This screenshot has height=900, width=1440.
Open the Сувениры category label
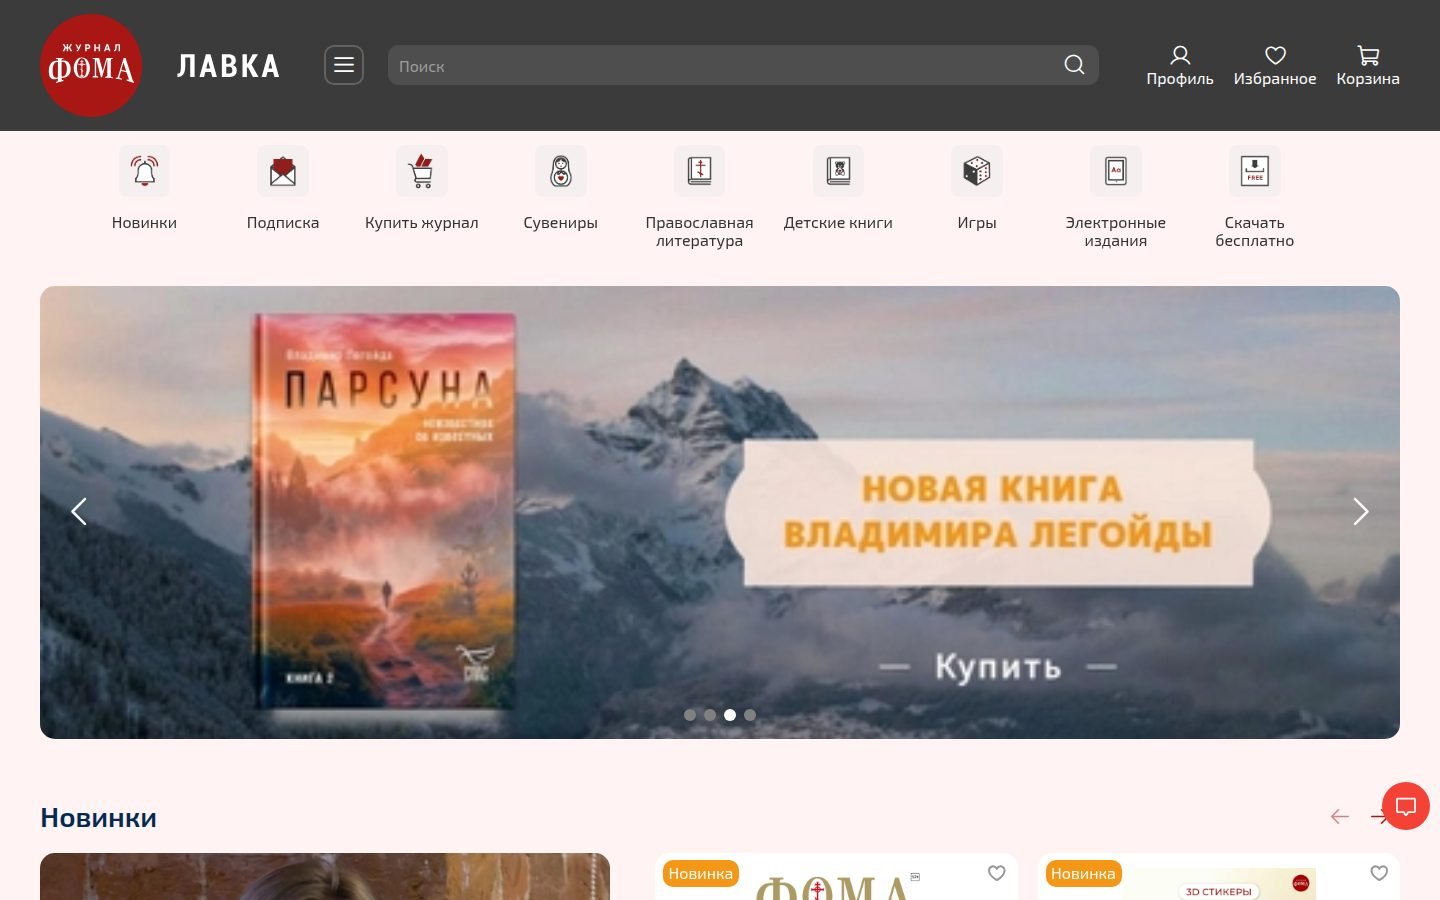coord(561,223)
